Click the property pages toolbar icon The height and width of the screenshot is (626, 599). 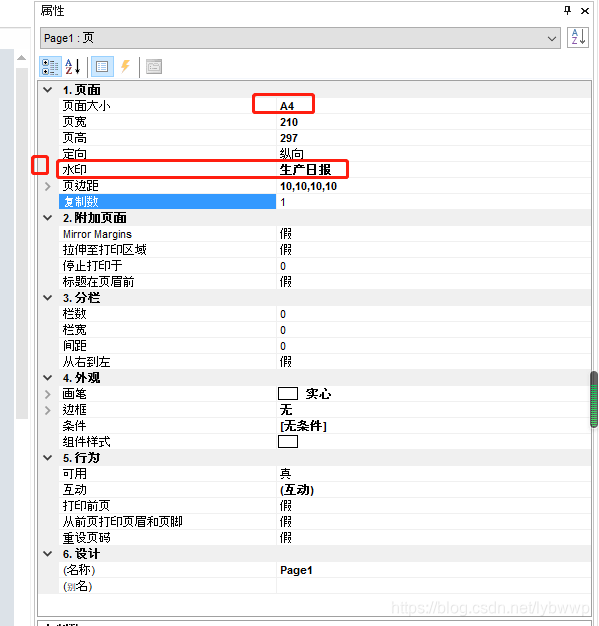coord(154,67)
